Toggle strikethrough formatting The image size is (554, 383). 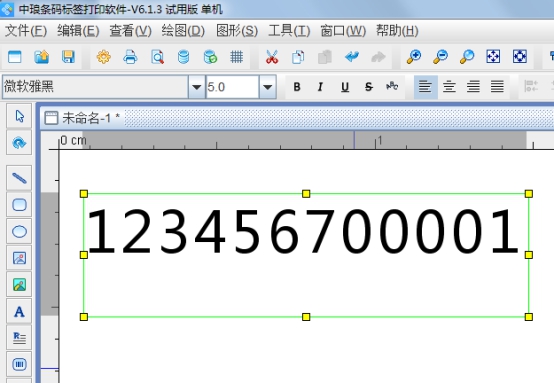(369, 87)
